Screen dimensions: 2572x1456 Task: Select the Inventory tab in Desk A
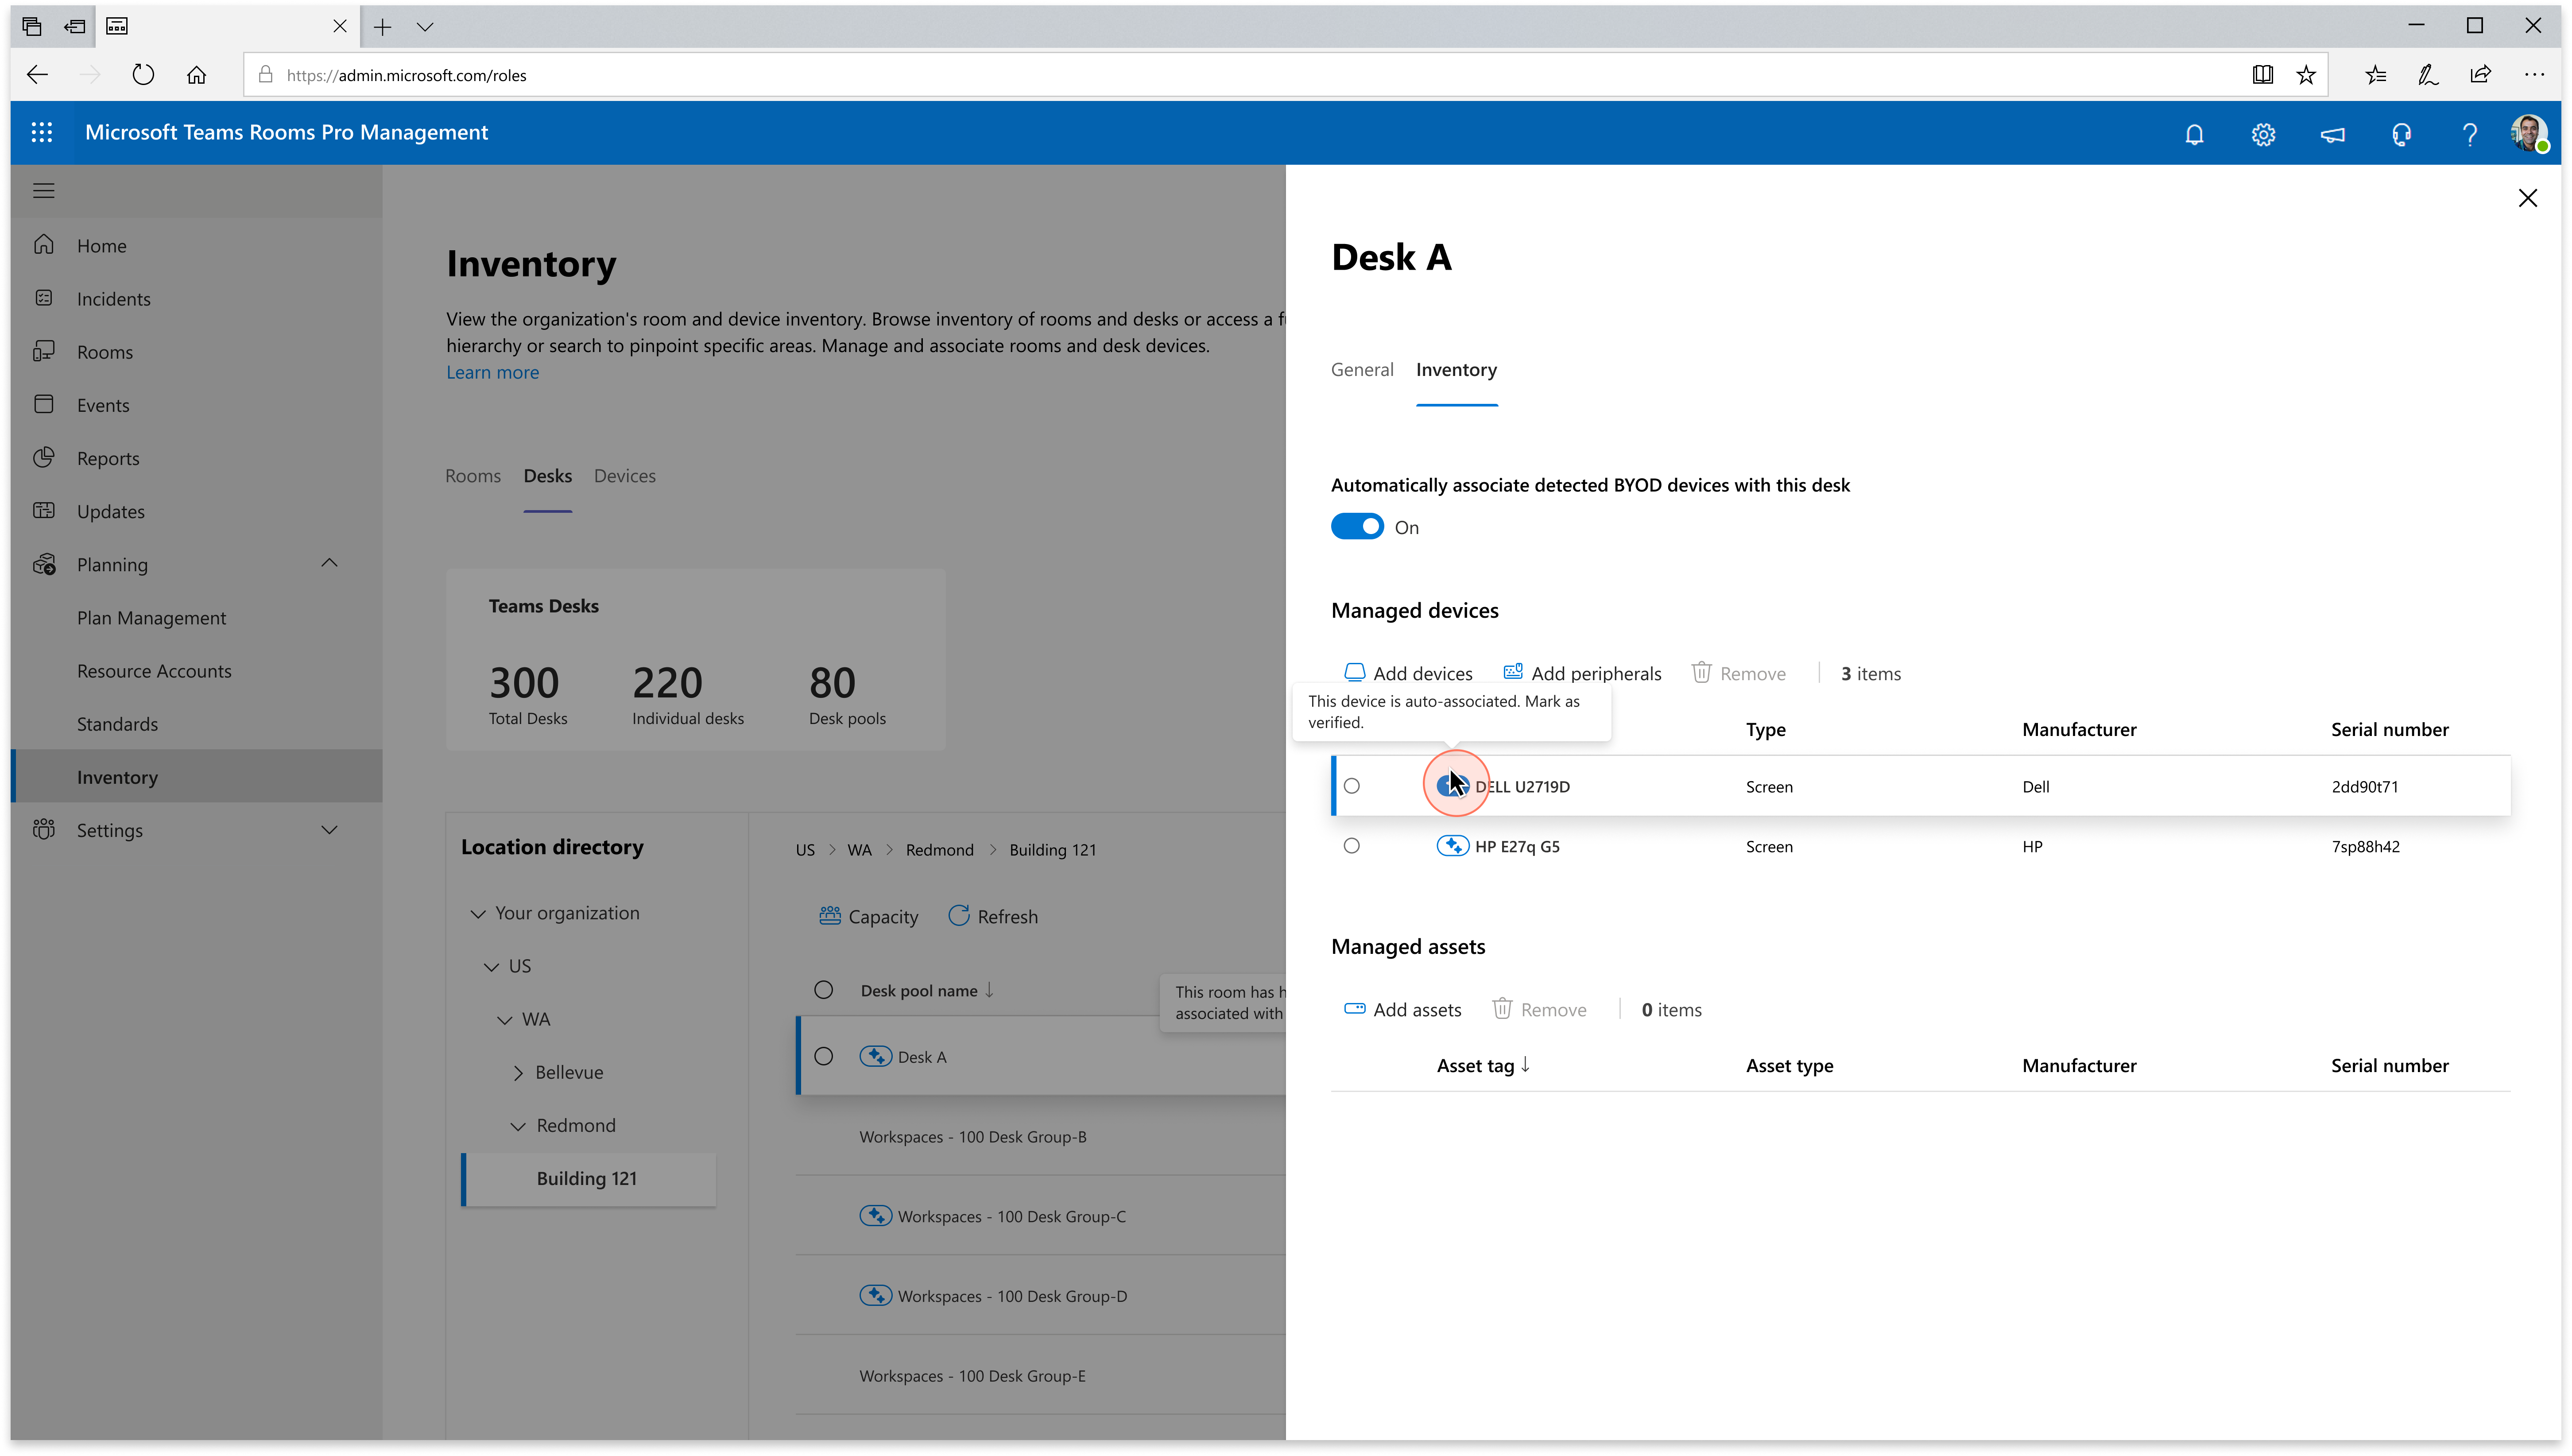click(x=1456, y=370)
